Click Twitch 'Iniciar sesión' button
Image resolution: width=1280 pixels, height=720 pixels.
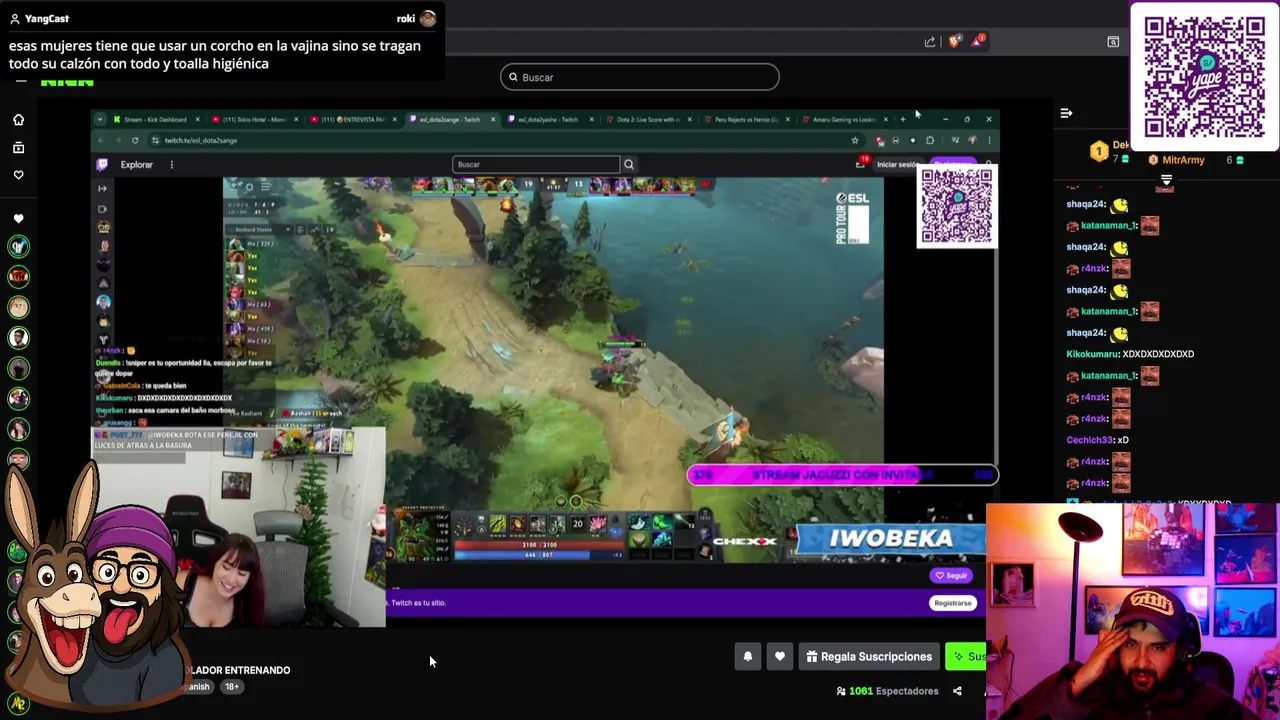pos(898,165)
